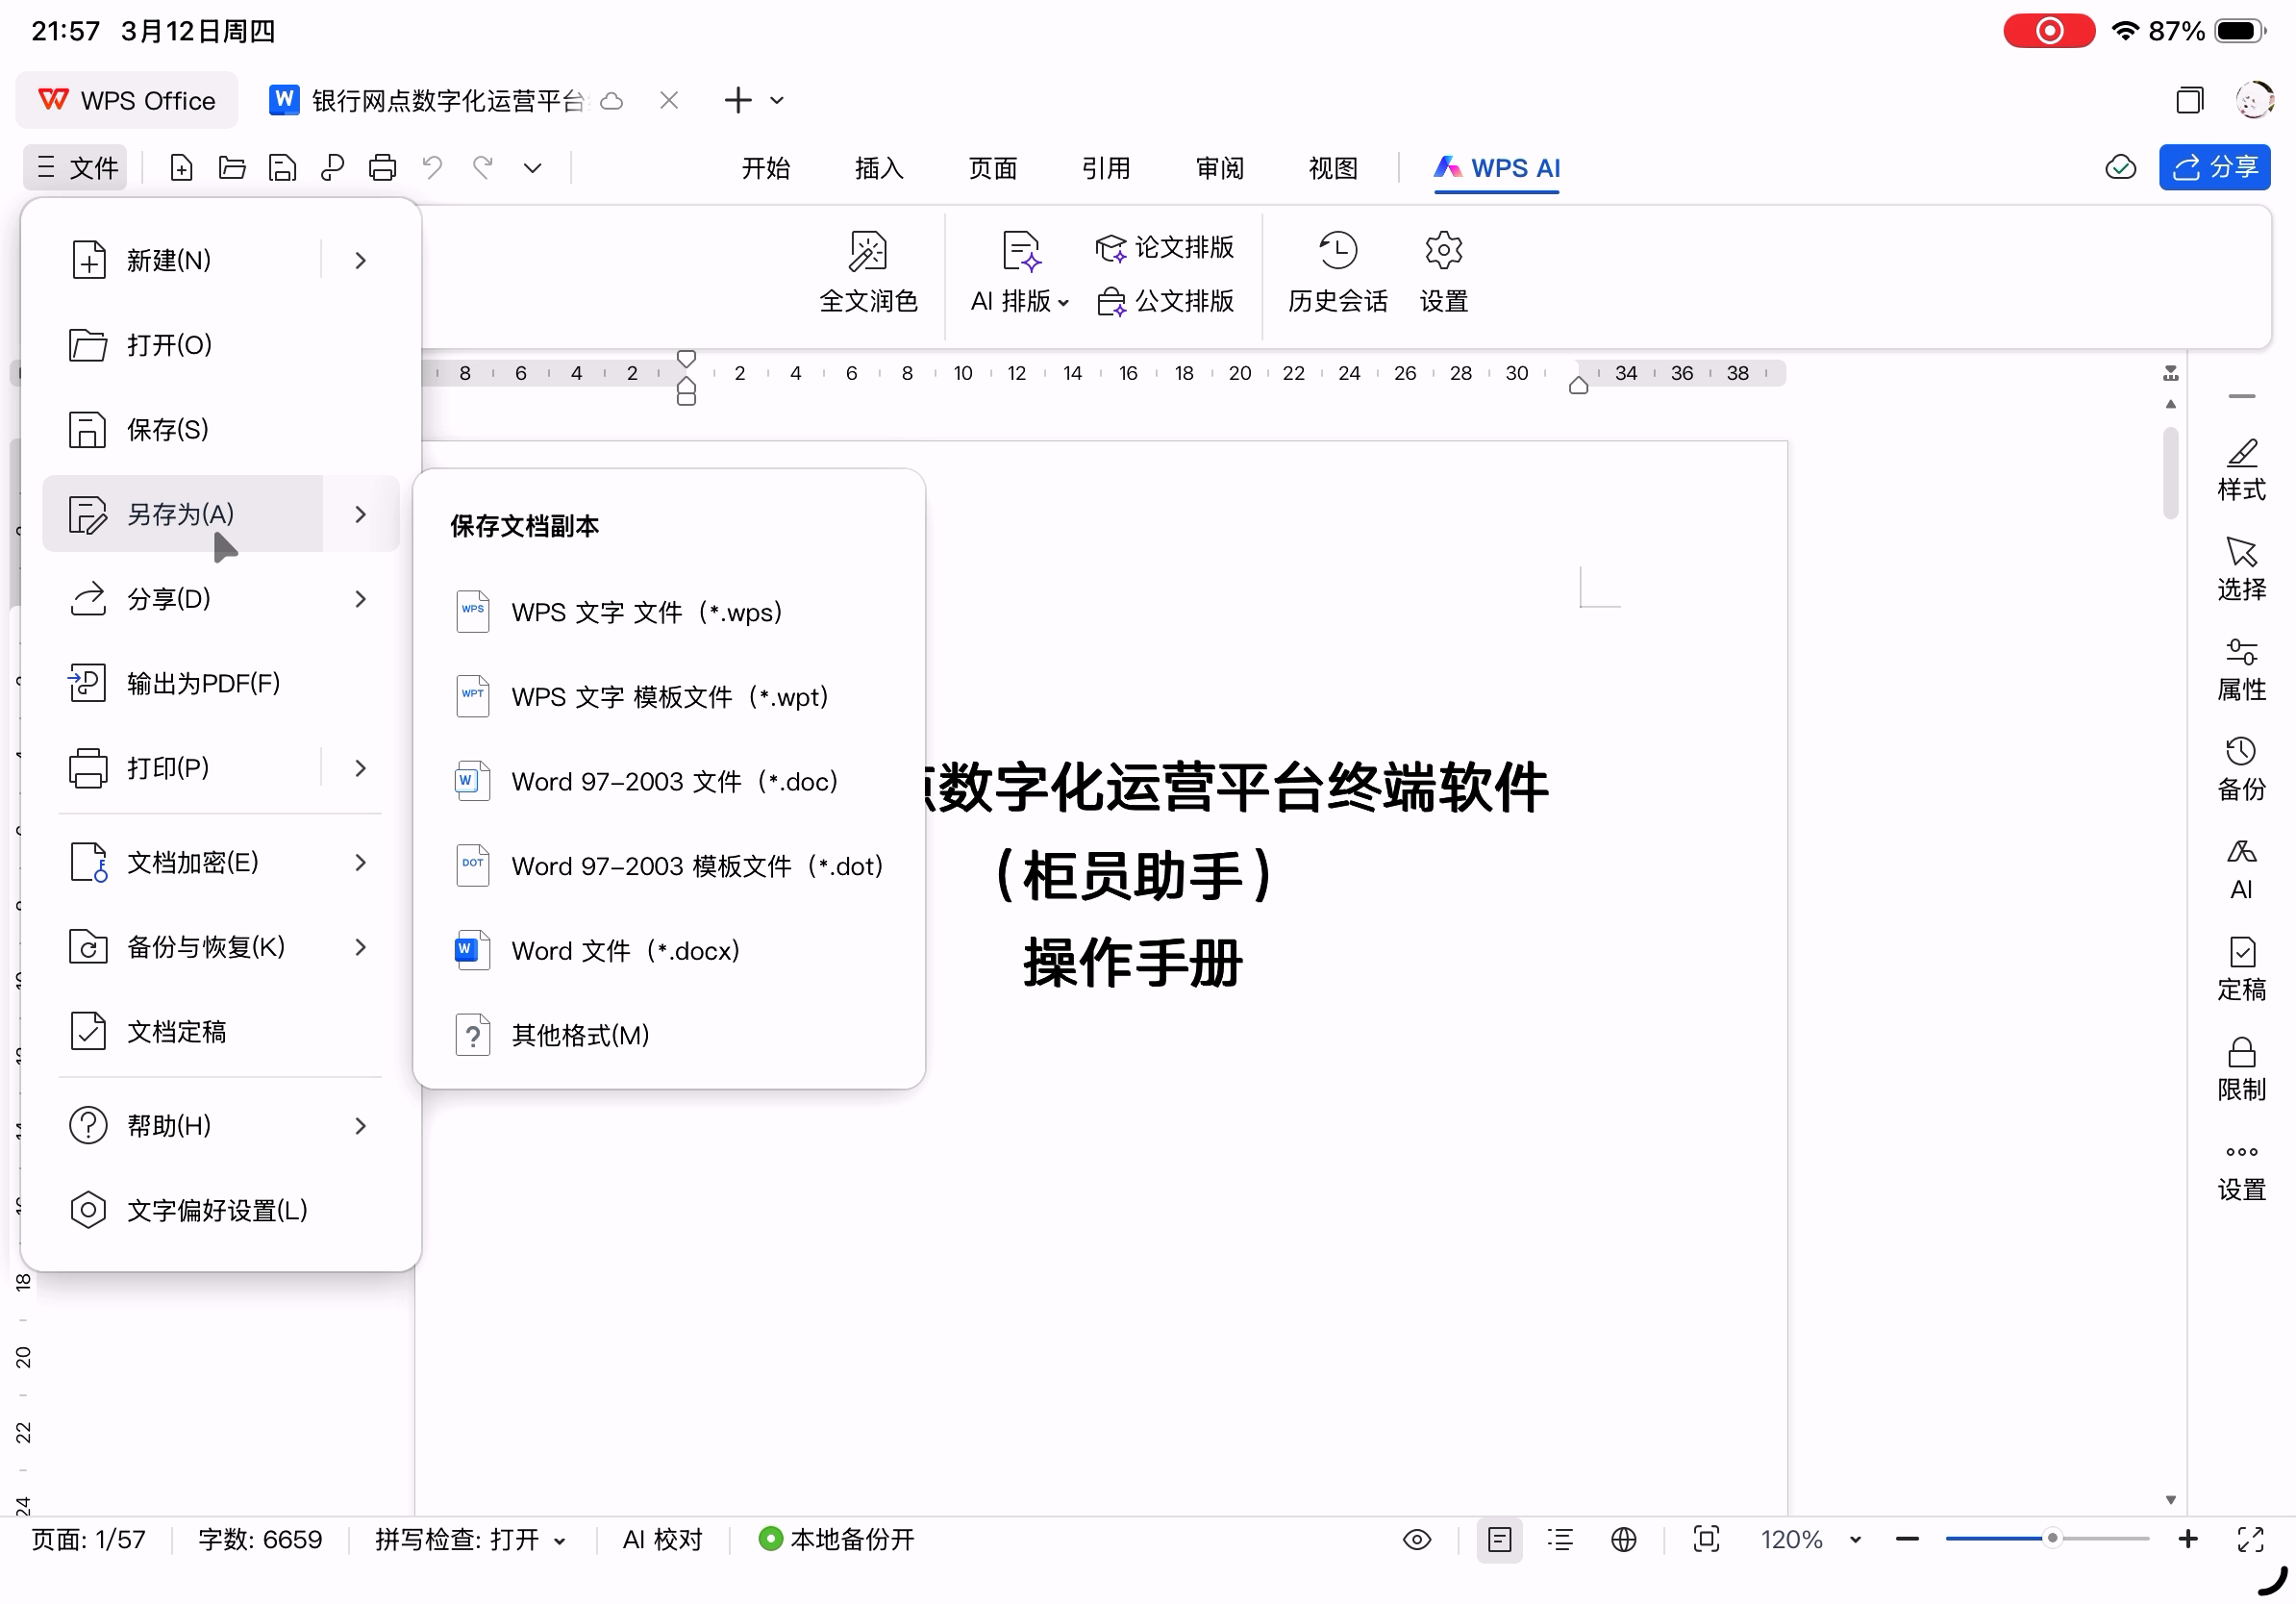2296x1604 pixels.
Task: Expand the 新建(N) submenu arrow
Action: coord(360,260)
